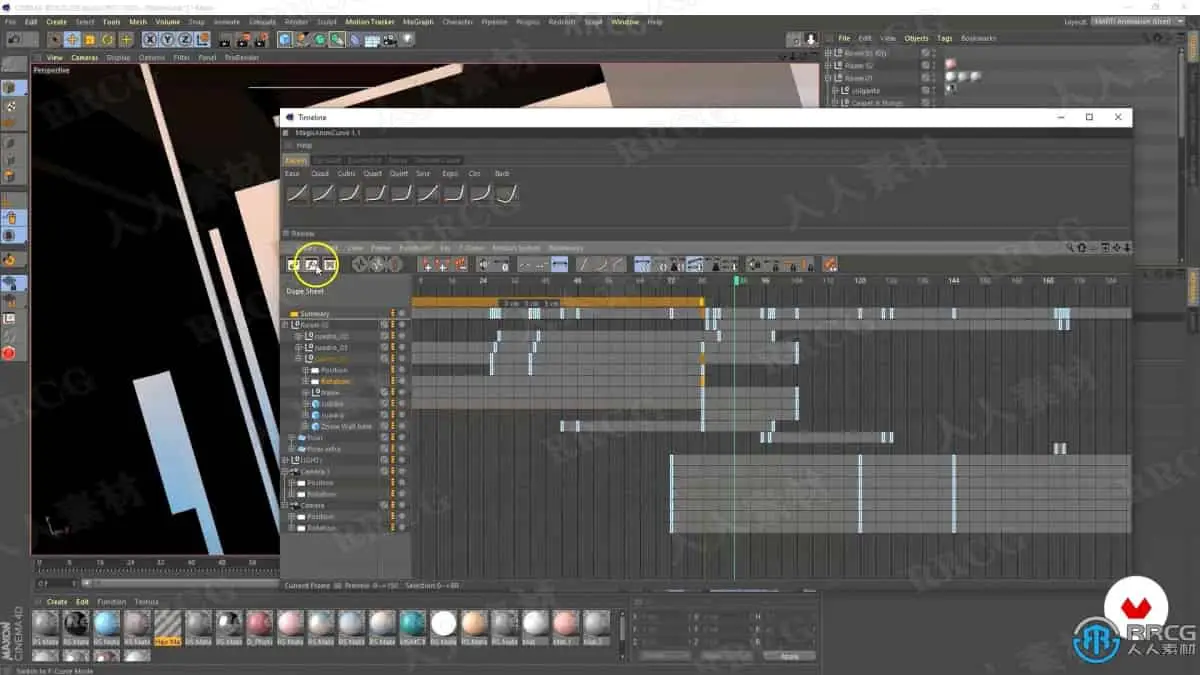Select the Move tool in main toolbar

click(x=72, y=40)
